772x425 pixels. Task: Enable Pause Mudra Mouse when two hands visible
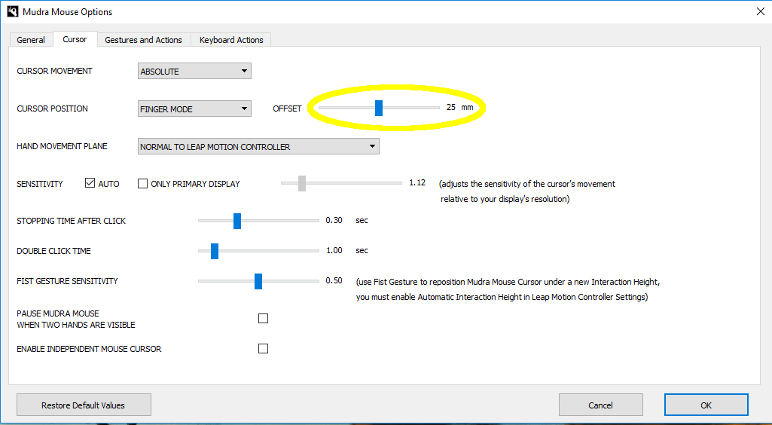pos(263,318)
